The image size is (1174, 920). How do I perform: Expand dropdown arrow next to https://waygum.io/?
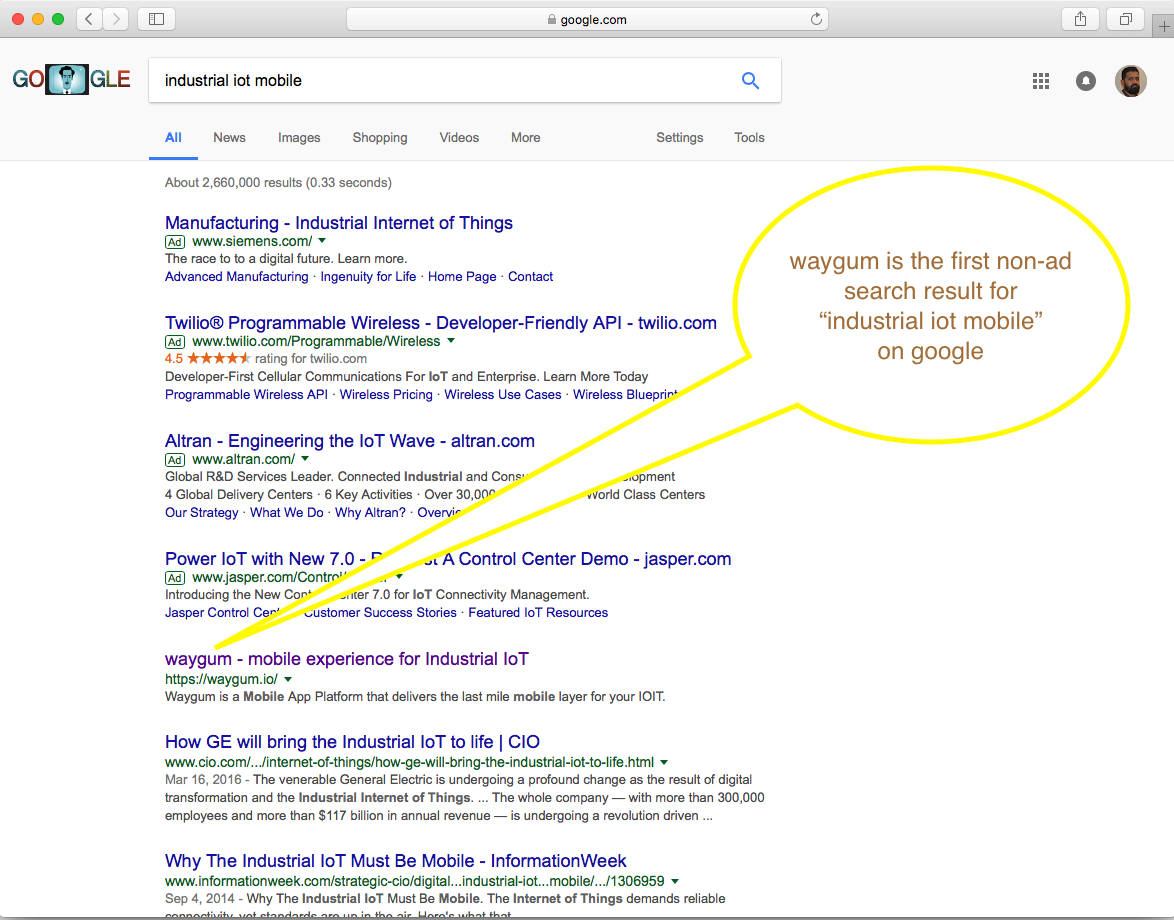tap(288, 679)
